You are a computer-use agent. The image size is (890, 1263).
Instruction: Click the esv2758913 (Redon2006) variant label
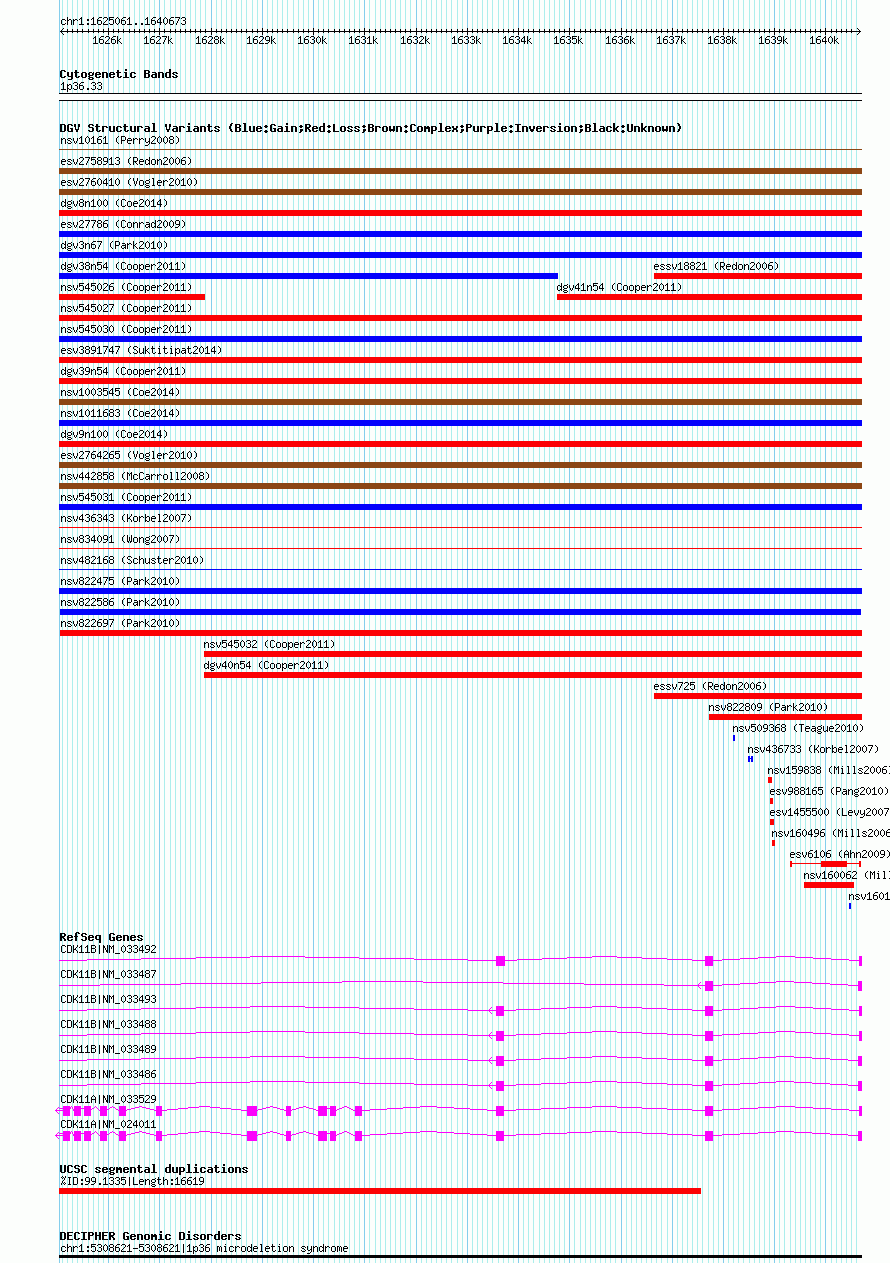point(126,161)
